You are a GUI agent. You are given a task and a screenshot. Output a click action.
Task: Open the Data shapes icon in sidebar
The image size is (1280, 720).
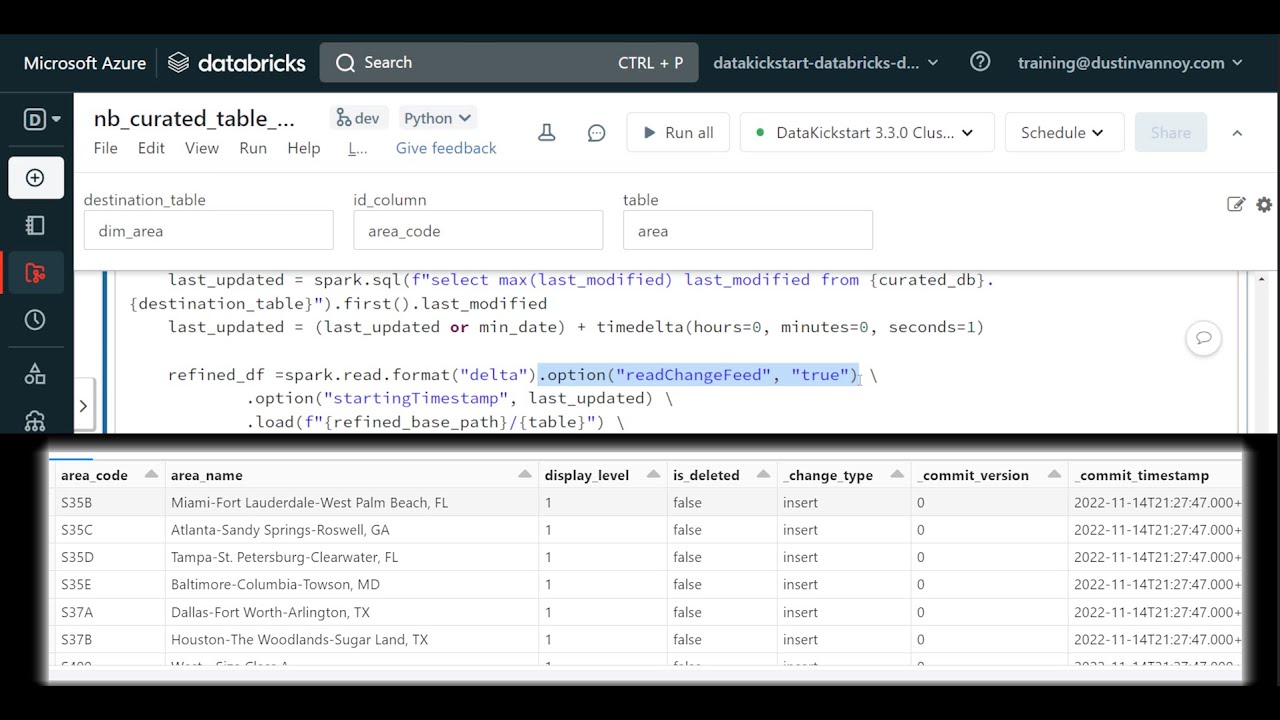coord(35,374)
